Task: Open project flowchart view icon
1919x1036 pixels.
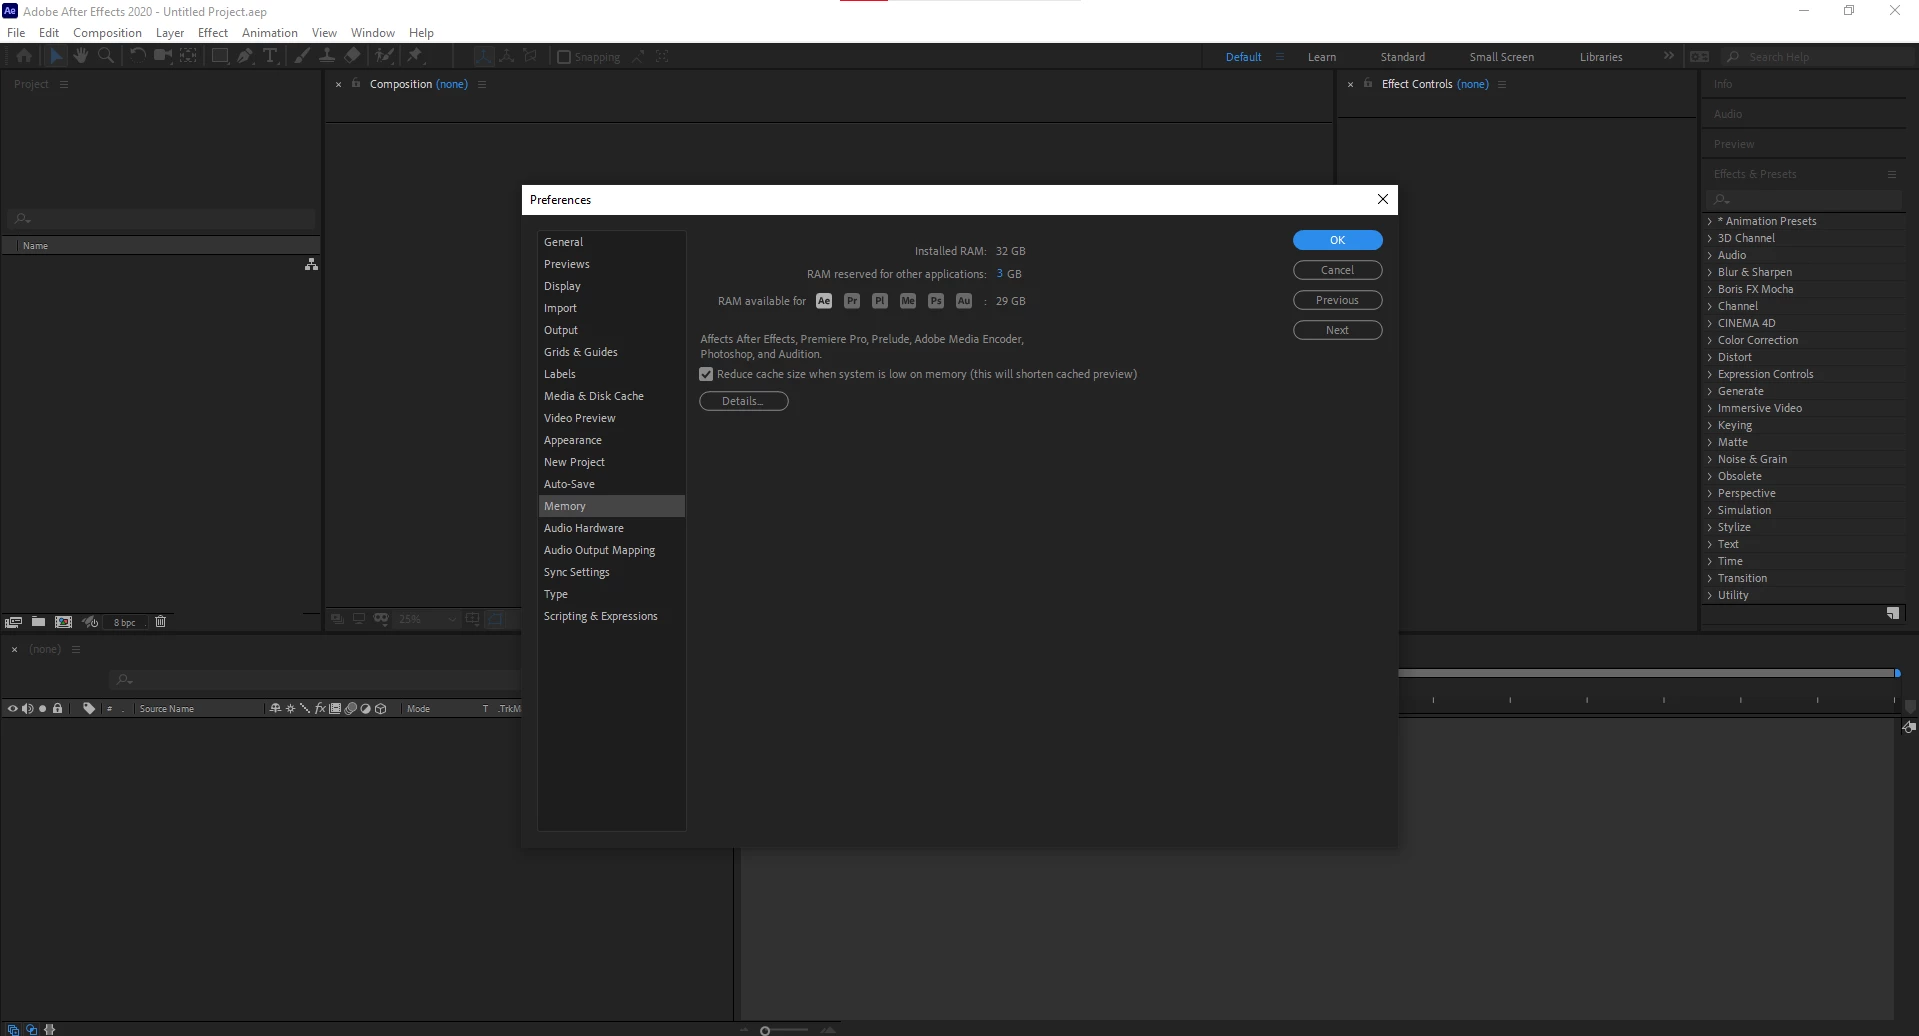Action: [311, 264]
